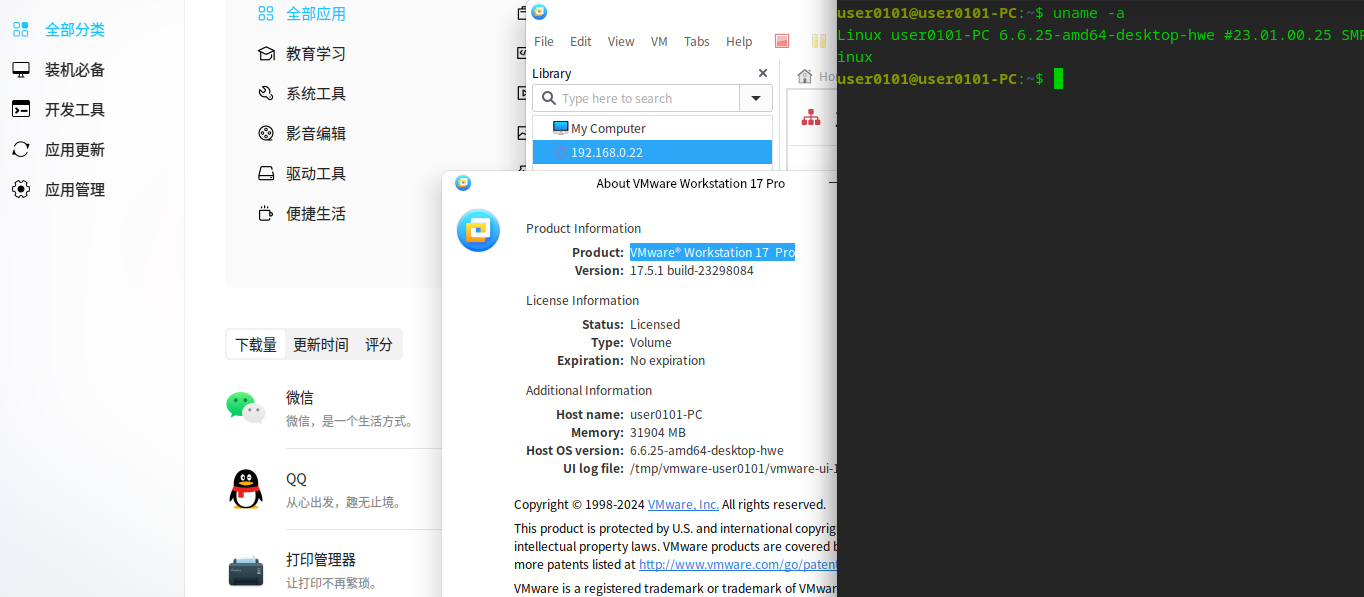Click the red square VMware toolbar icon
The height and width of the screenshot is (597, 1364).
click(782, 41)
